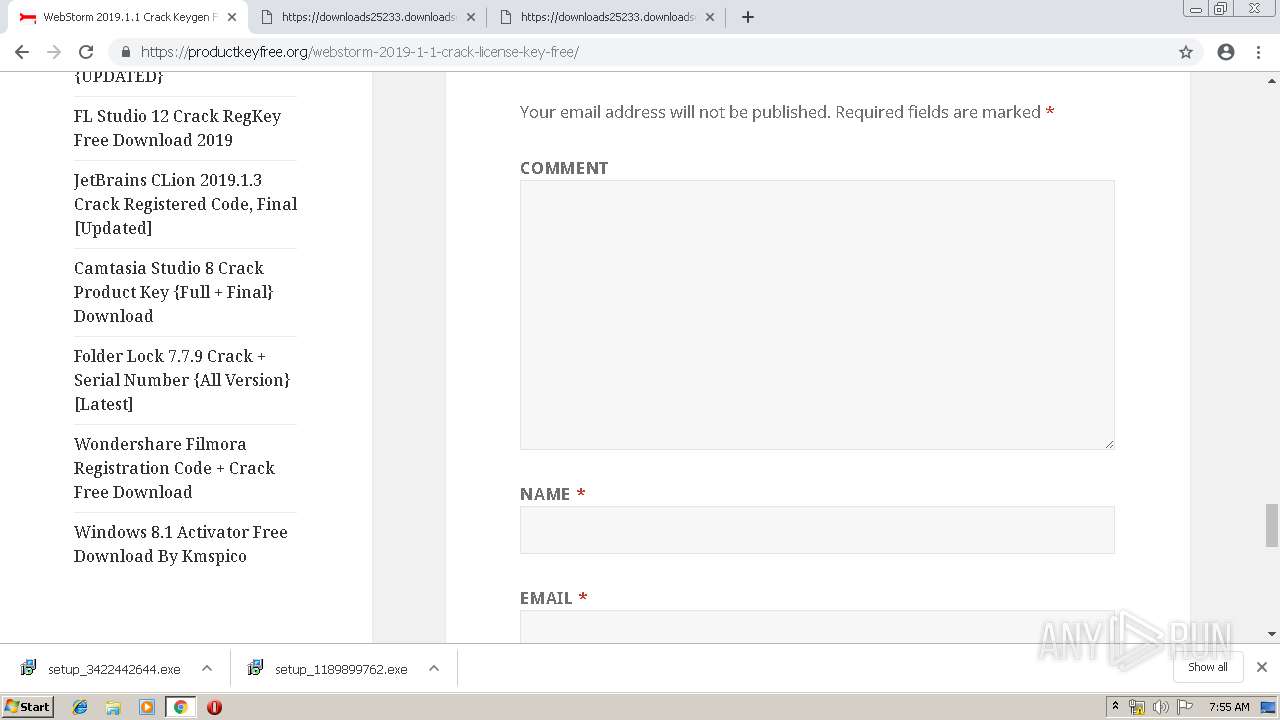The image size is (1280, 720).
Task: Show hidden system tray icons
Action: [x=1115, y=707]
